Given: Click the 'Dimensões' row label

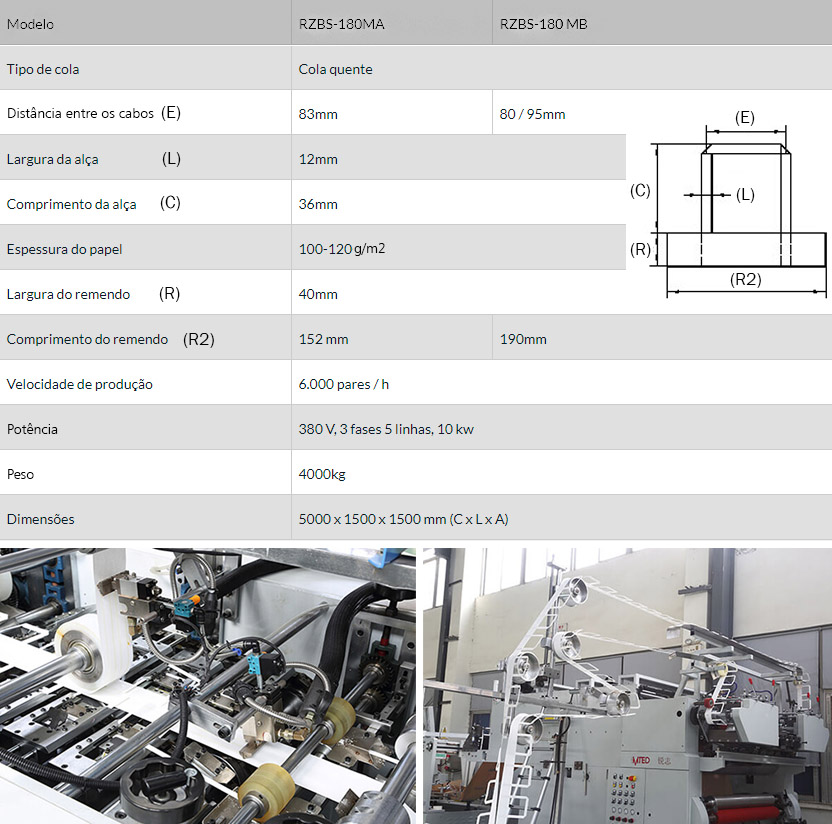Looking at the screenshot, I should 40,519.
